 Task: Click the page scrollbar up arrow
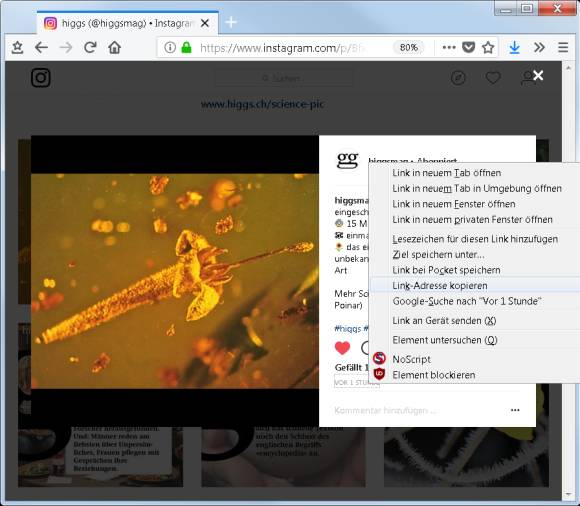pyautogui.click(x=569, y=68)
